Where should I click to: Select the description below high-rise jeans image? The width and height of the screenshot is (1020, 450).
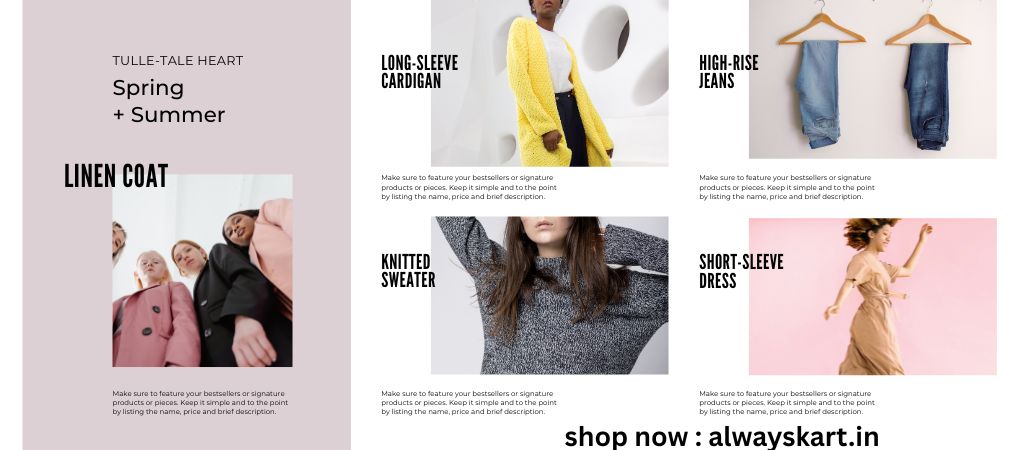[787, 187]
